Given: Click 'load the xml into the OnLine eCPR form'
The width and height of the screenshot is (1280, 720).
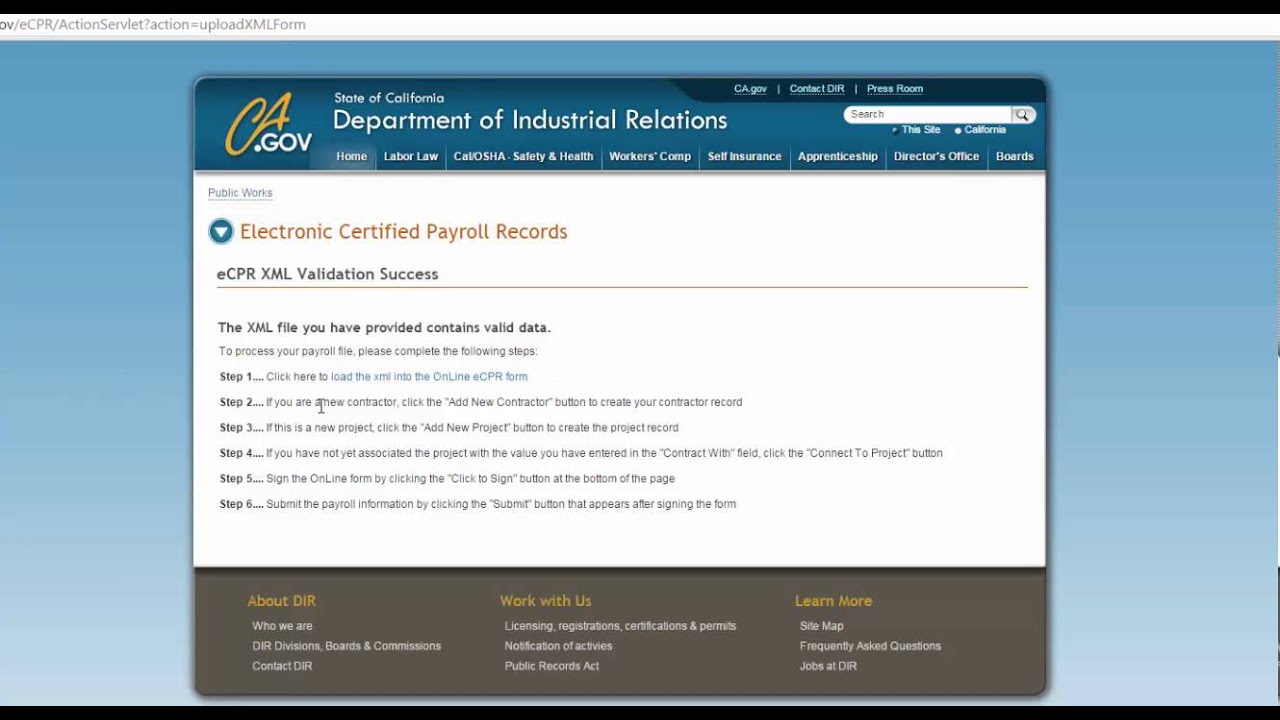Looking at the screenshot, I should [429, 377].
